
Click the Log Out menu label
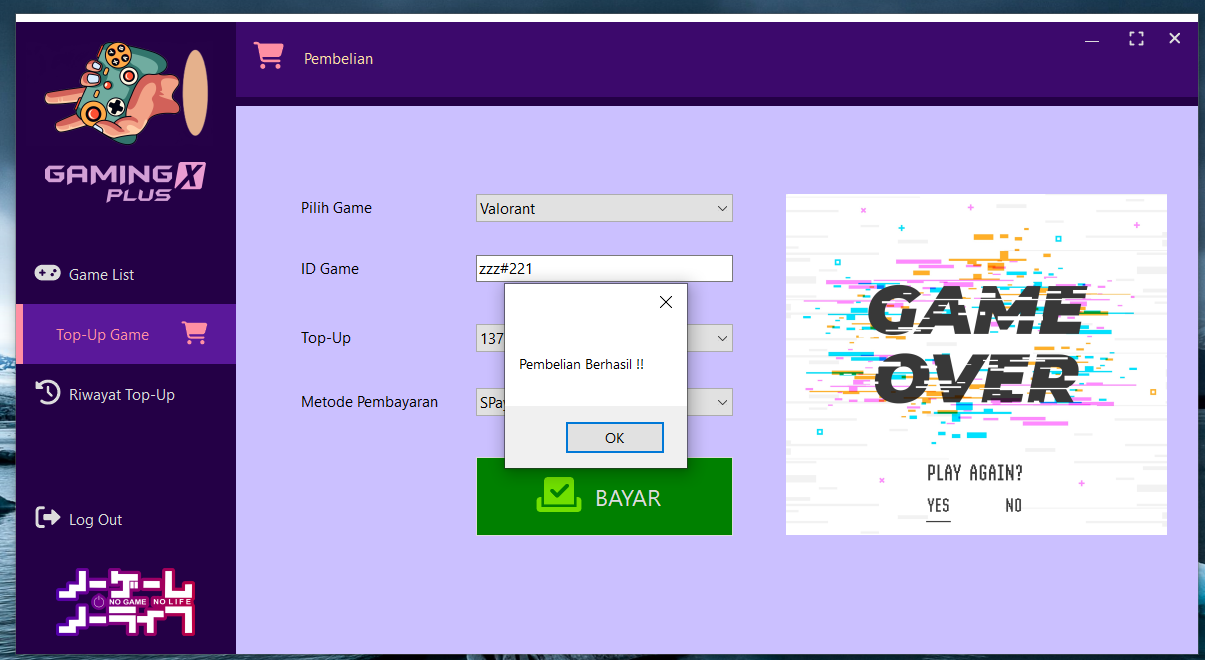tap(96, 520)
